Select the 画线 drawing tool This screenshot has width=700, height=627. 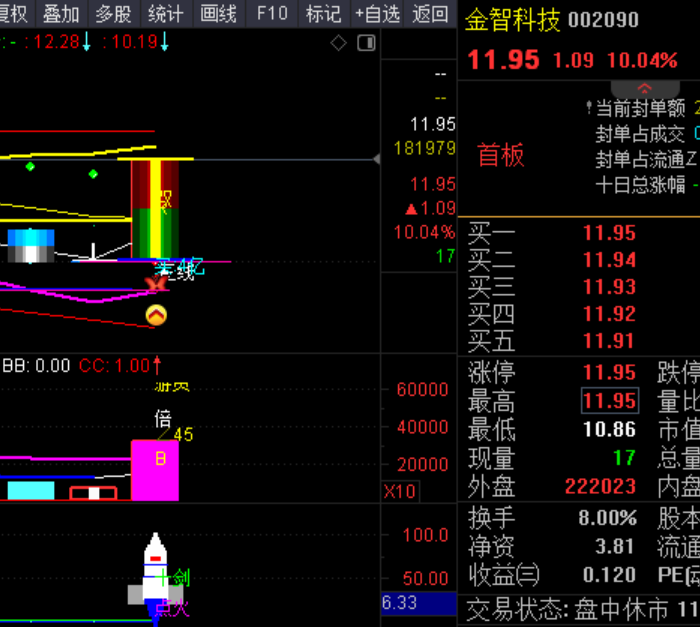click(218, 13)
